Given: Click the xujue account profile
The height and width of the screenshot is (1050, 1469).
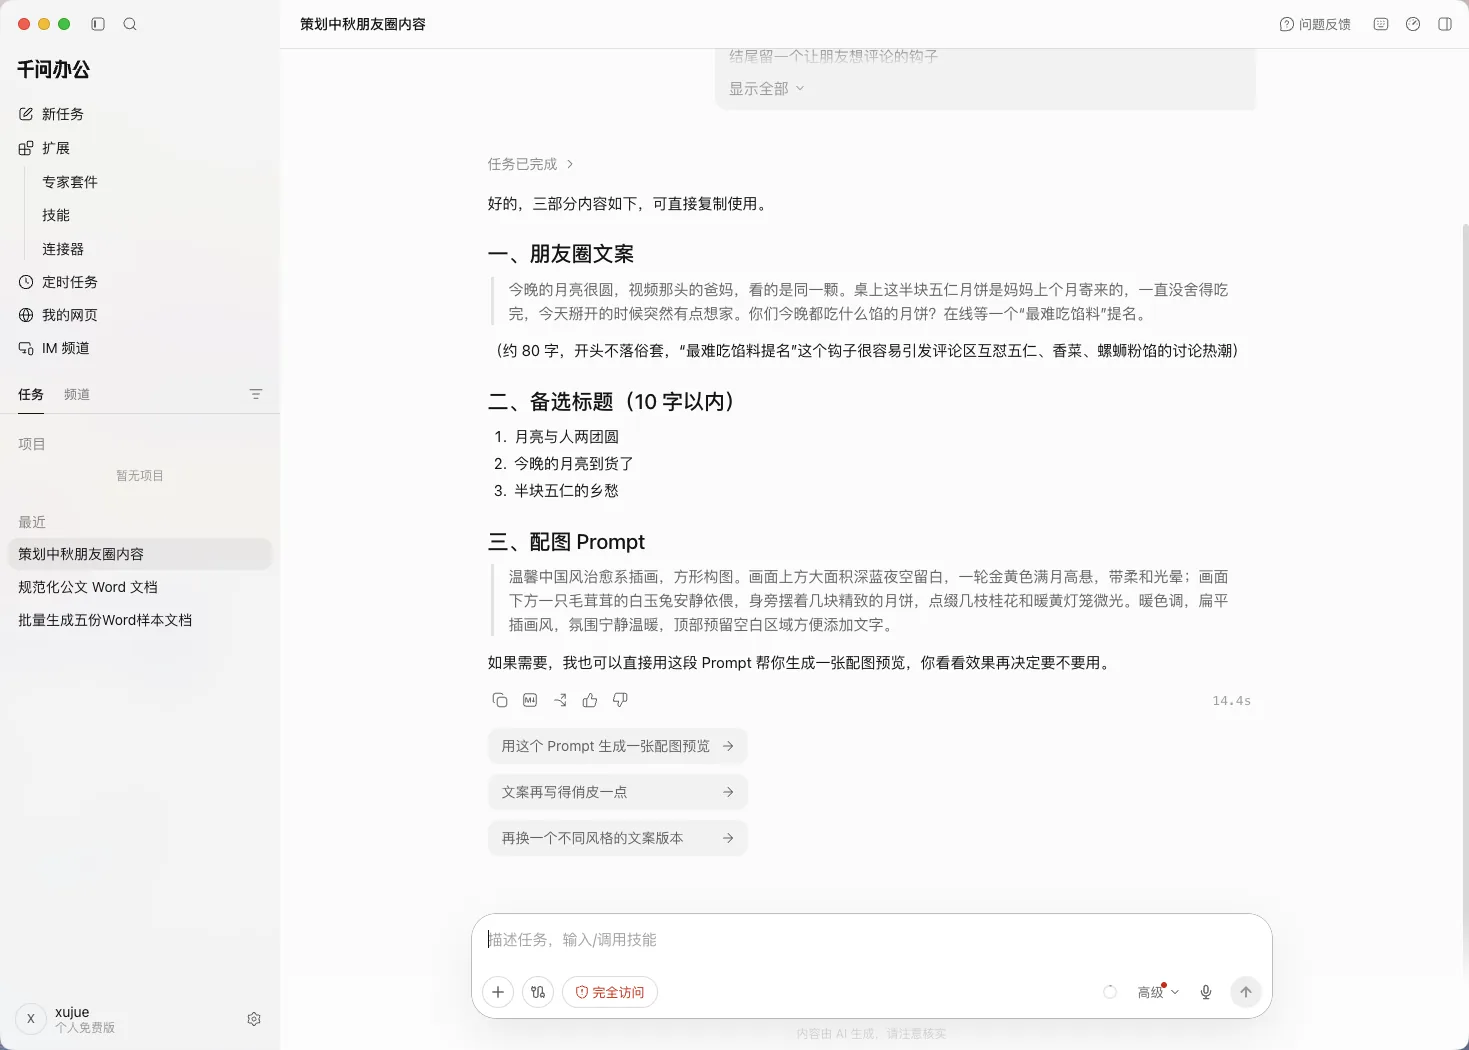Looking at the screenshot, I should 66,1019.
